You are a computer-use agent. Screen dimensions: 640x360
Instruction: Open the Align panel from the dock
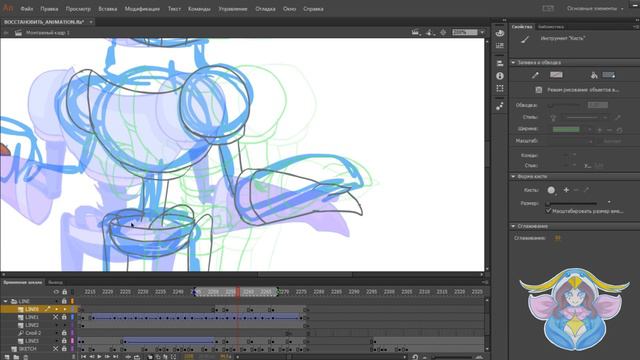[x=500, y=63]
